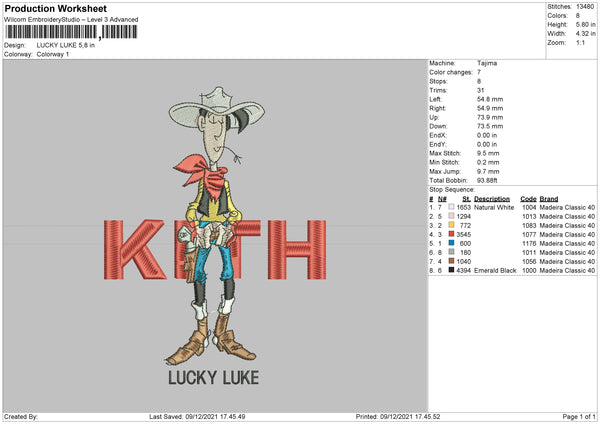
Task: Select thread code 1011
Action: (529, 253)
